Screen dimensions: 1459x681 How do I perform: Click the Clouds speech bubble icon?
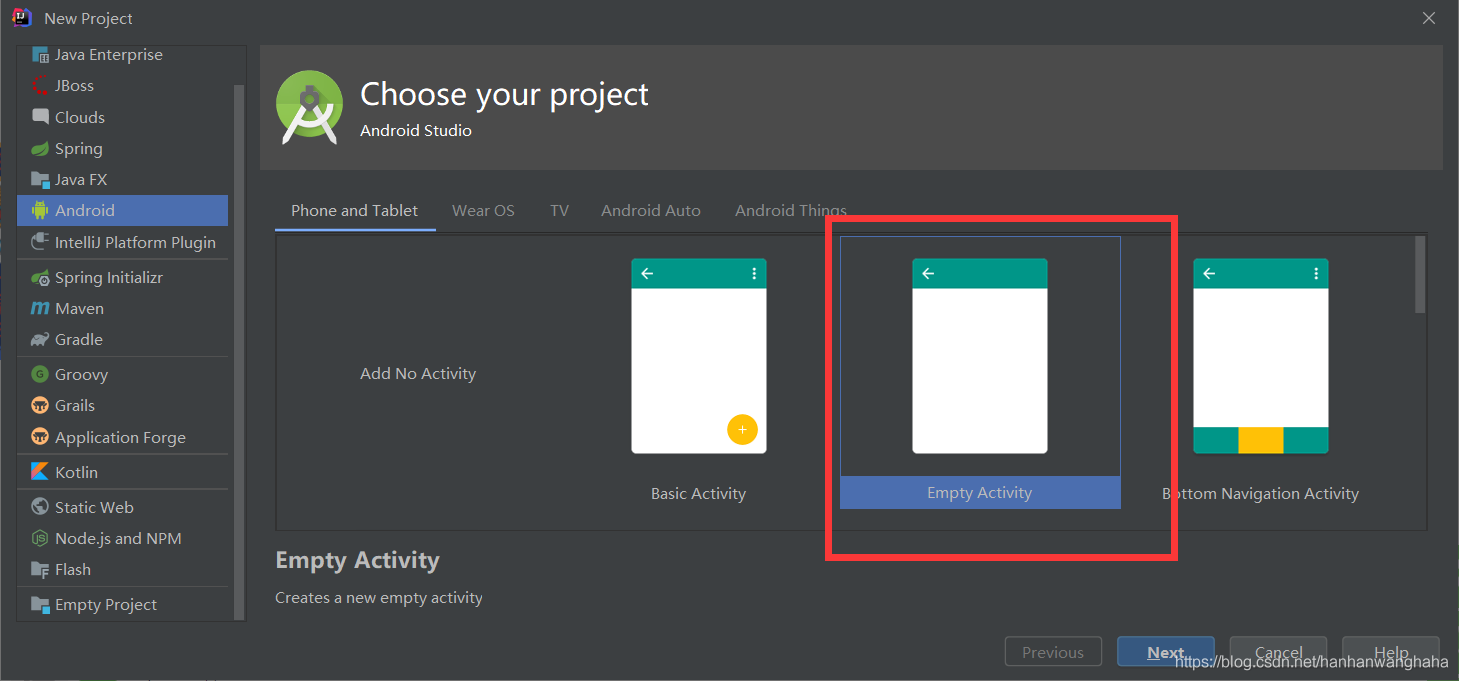click(x=40, y=117)
